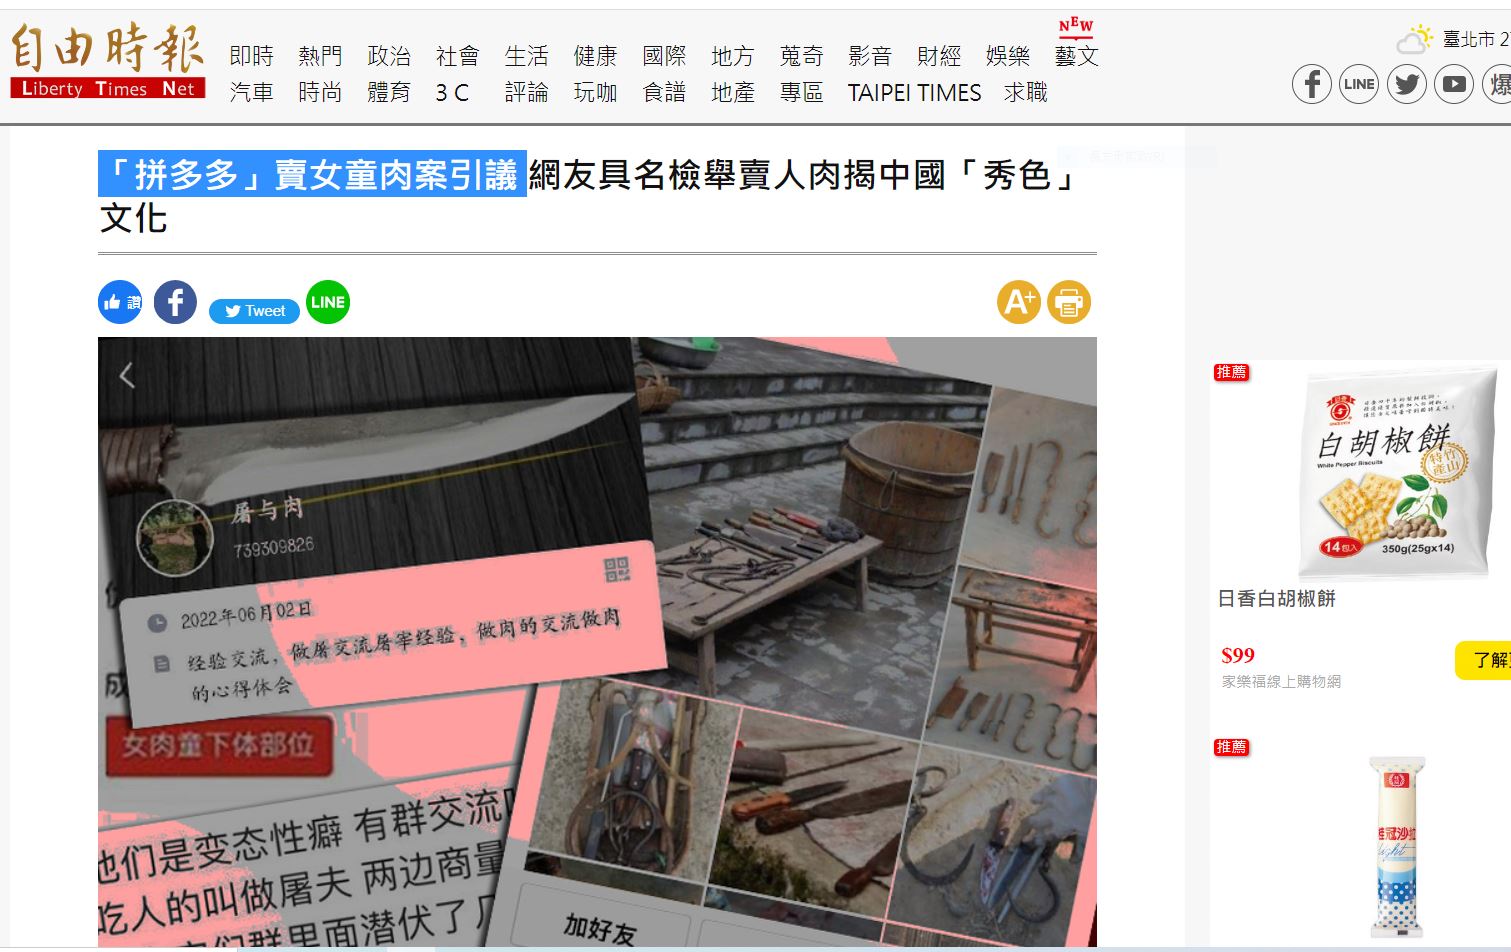Open the 熱門 section
Screen dimensions: 1511x952
click(x=320, y=56)
